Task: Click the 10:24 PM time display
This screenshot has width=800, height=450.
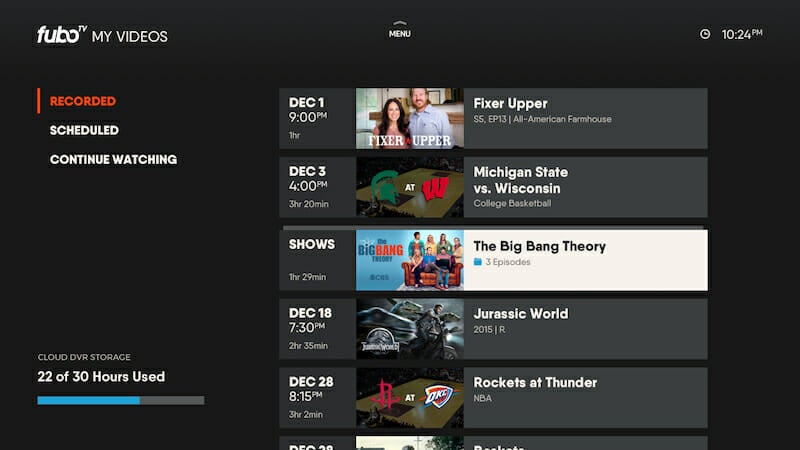Action: [742, 34]
